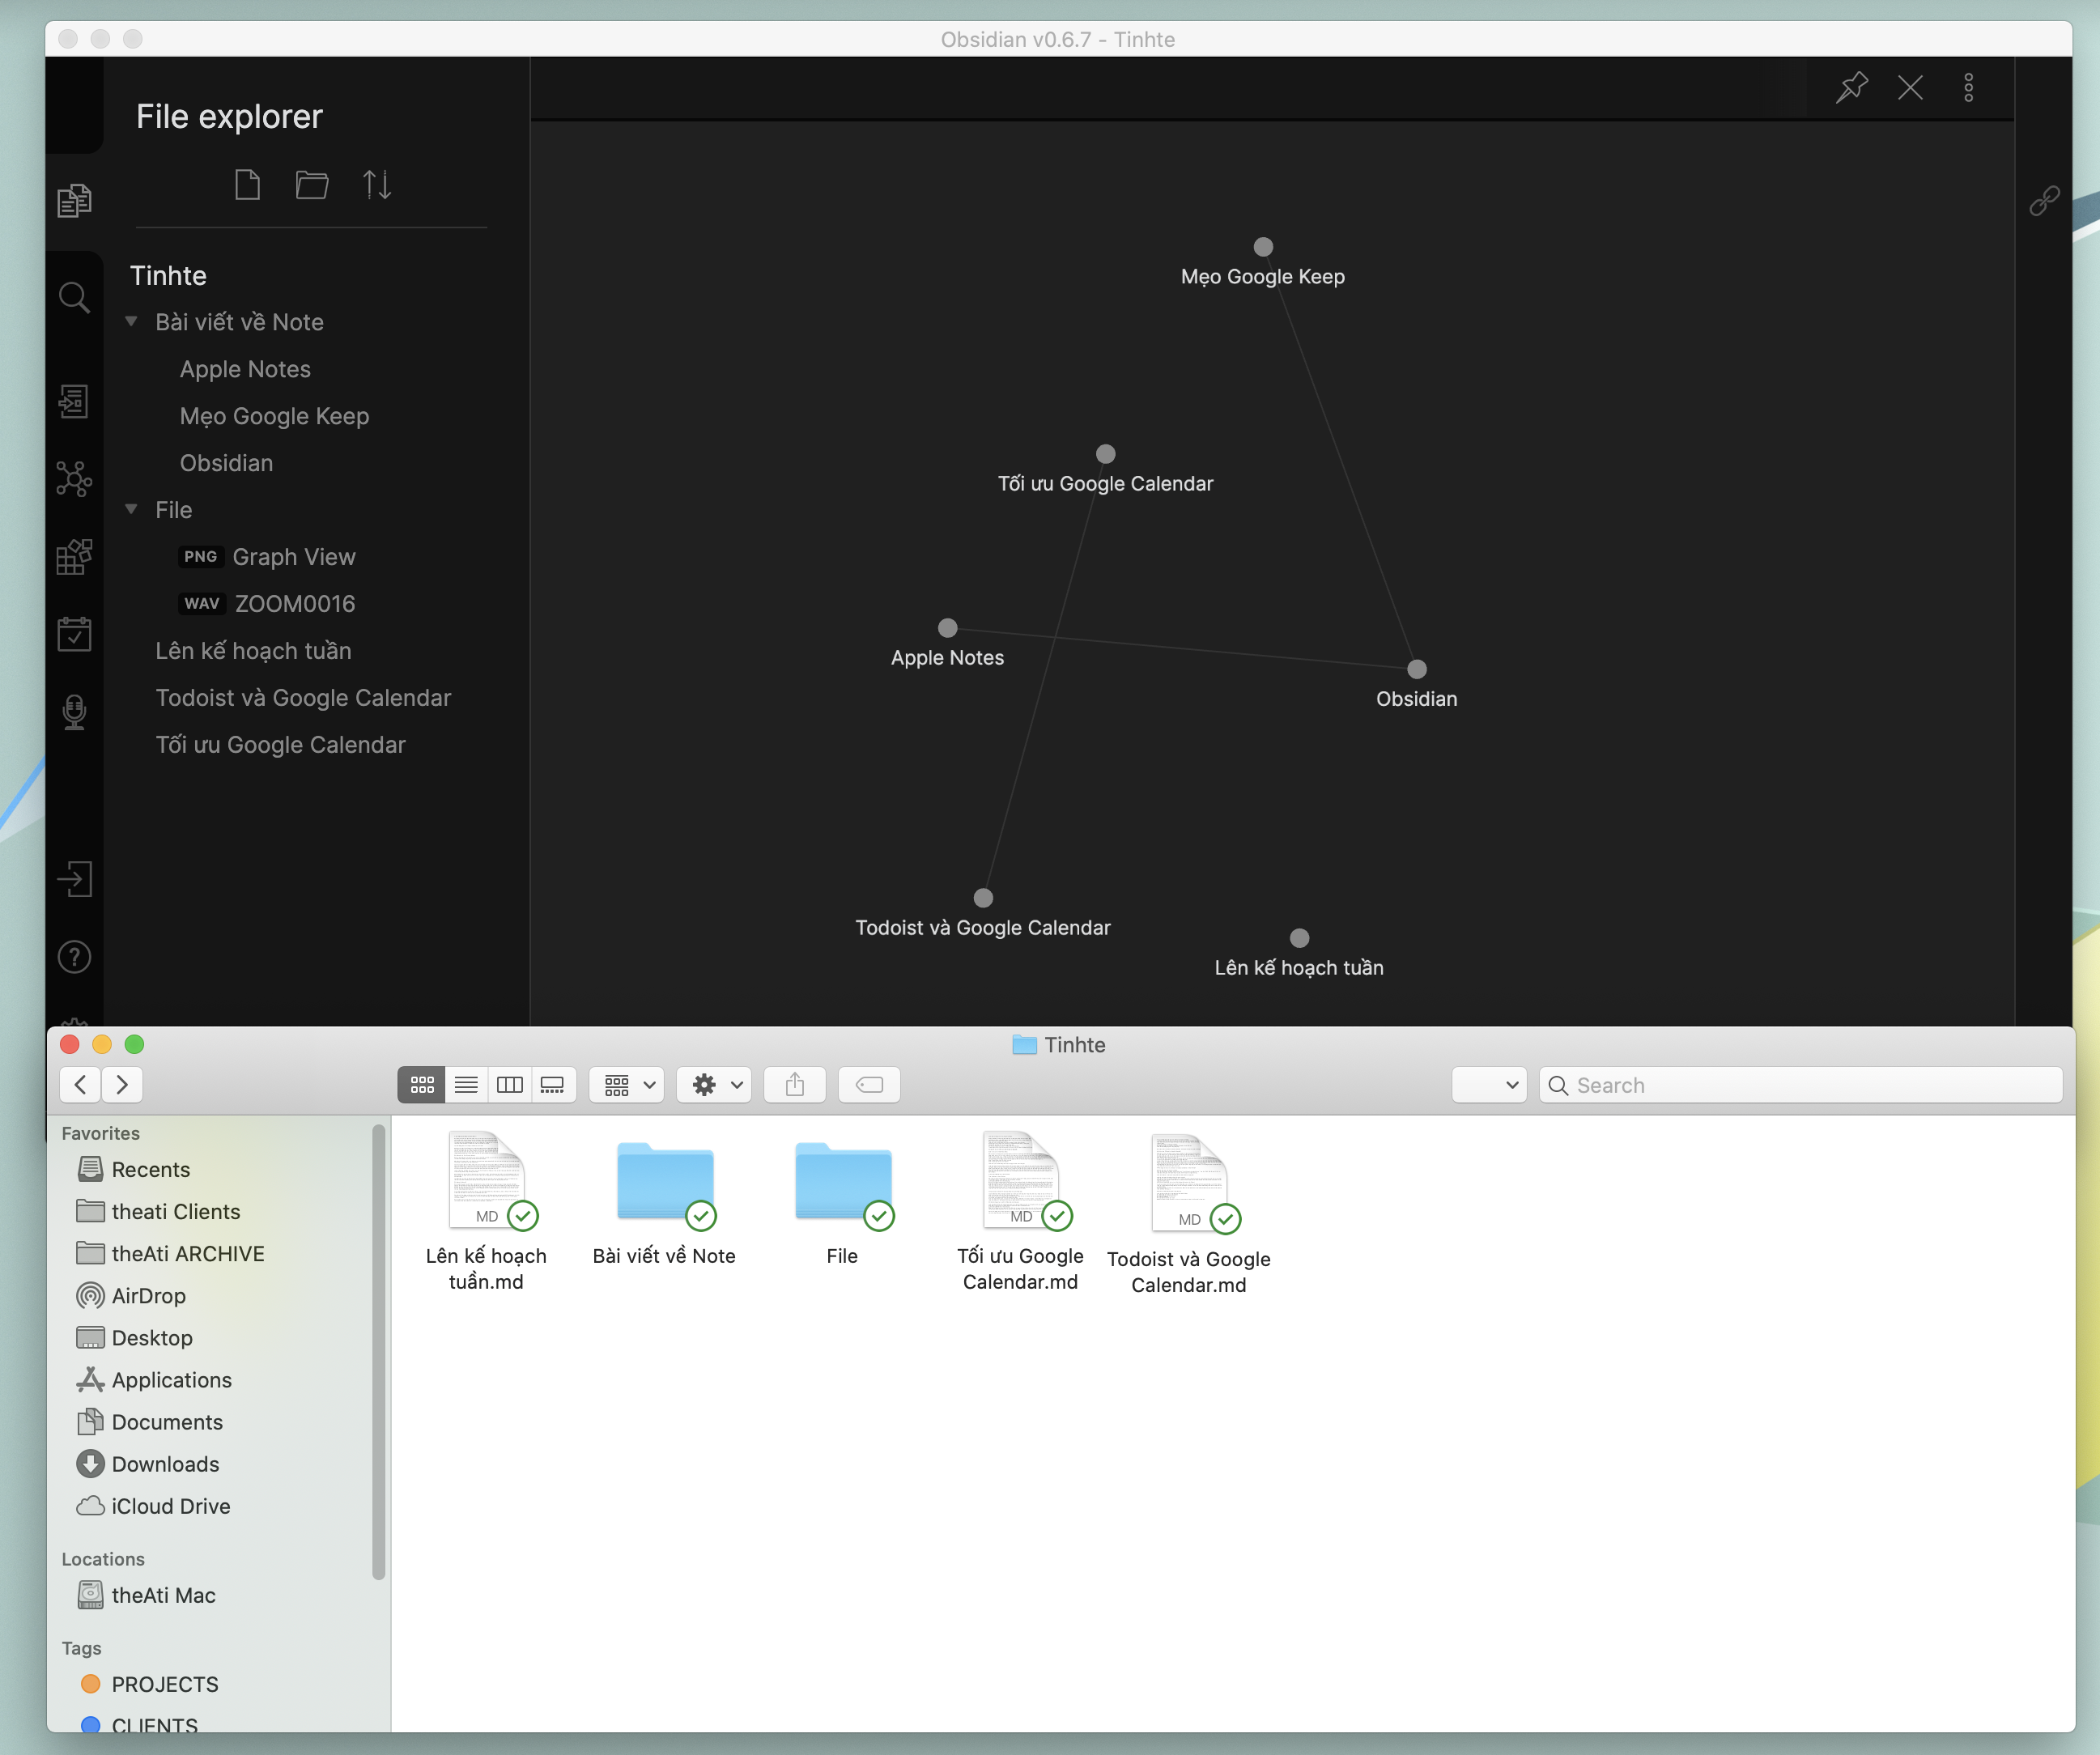
Task: Click the New note icon in File explorer
Action: [x=247, y=185]
